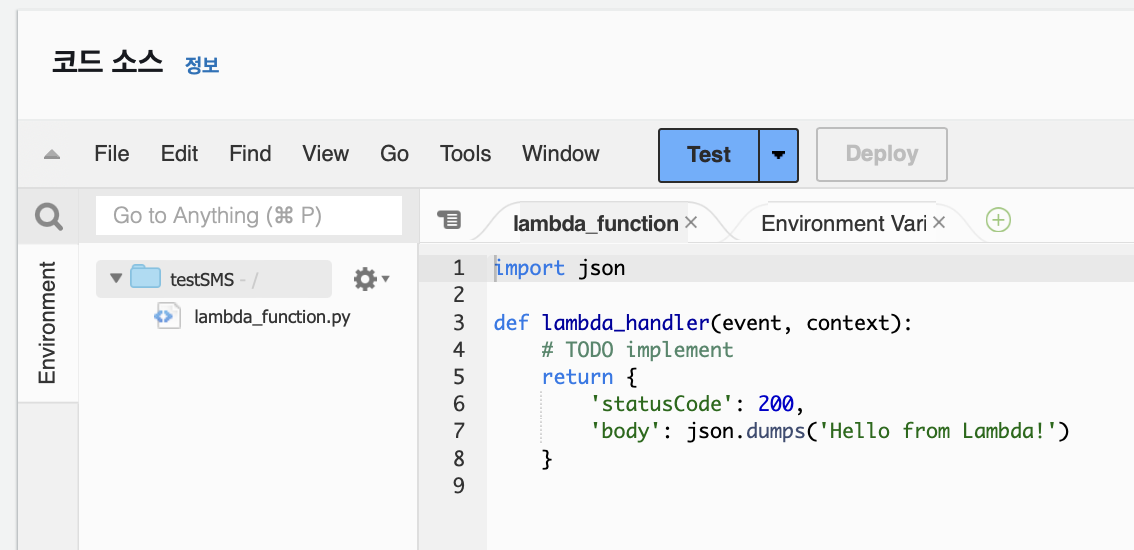Click the search magnifier icon in sidebar
Screen dimensions: 1134x550
[x=48, y=216]
